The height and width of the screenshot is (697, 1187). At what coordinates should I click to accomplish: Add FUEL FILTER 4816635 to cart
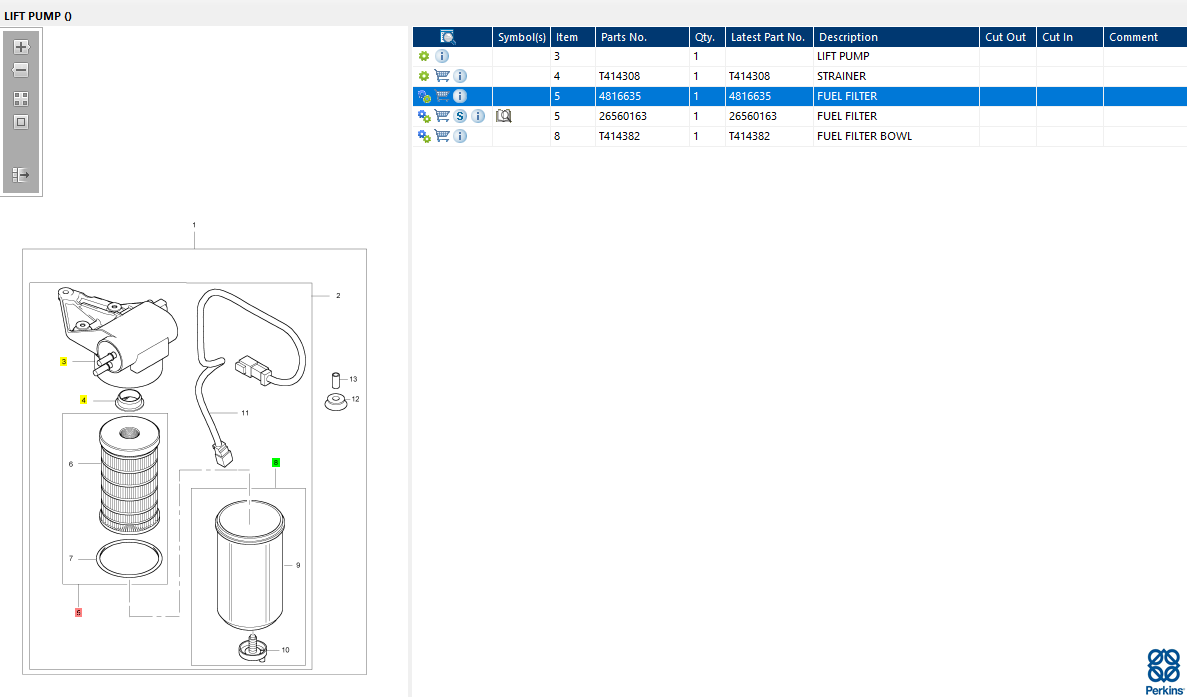442,96
